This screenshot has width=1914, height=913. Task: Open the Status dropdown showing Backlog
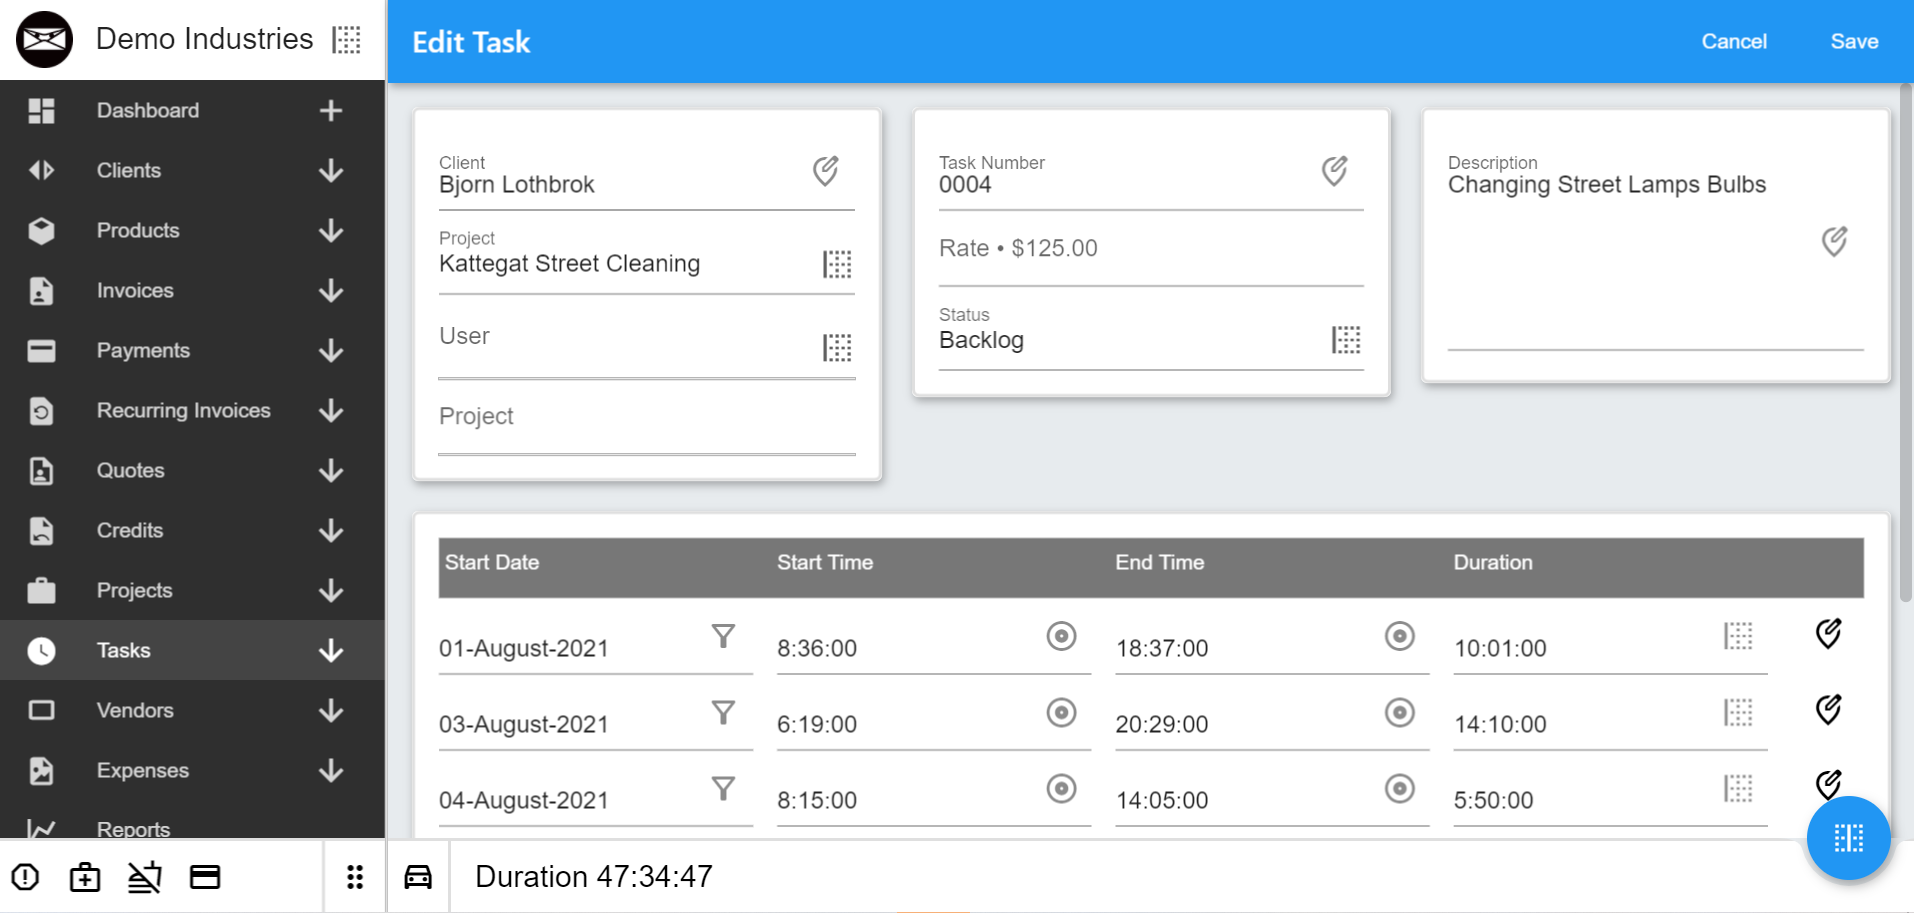pyautogui.click(x=1346, y=340)
